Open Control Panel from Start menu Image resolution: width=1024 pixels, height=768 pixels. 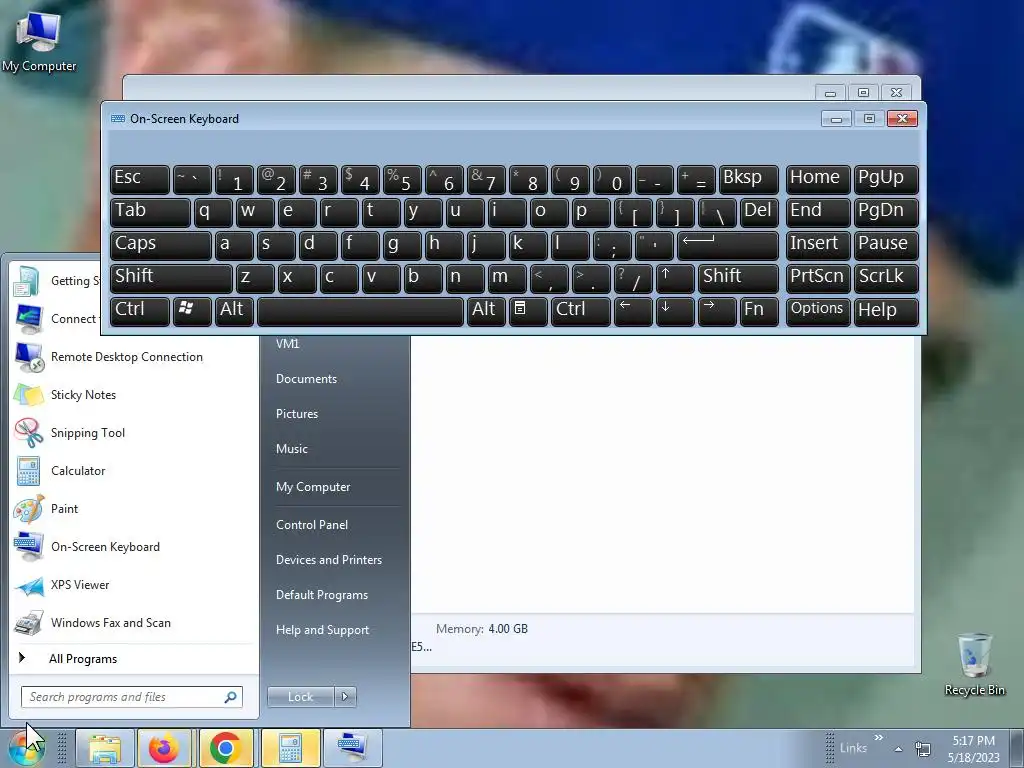tap(312, 525)
